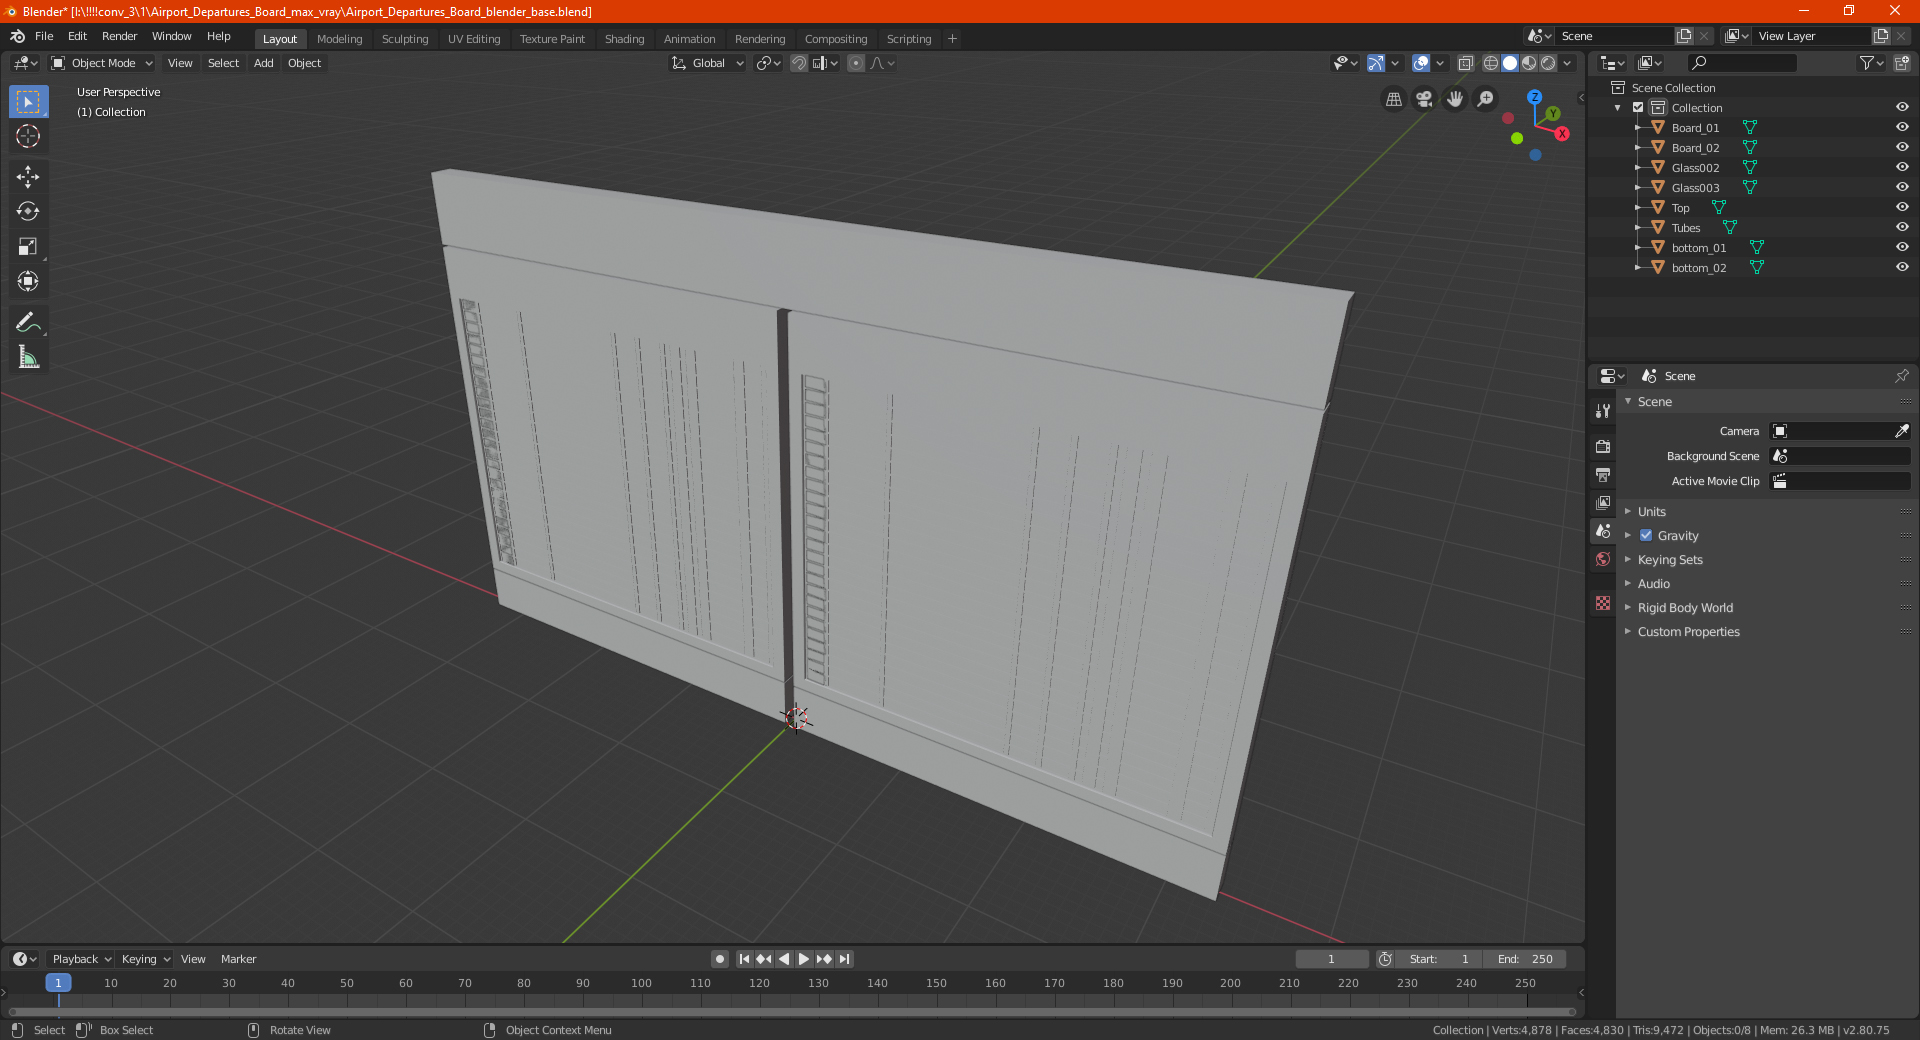This screenshot has width=1920, height=1040.
Task: Activate the 3D Cursor tool
Action: click(x=28, y=136)
